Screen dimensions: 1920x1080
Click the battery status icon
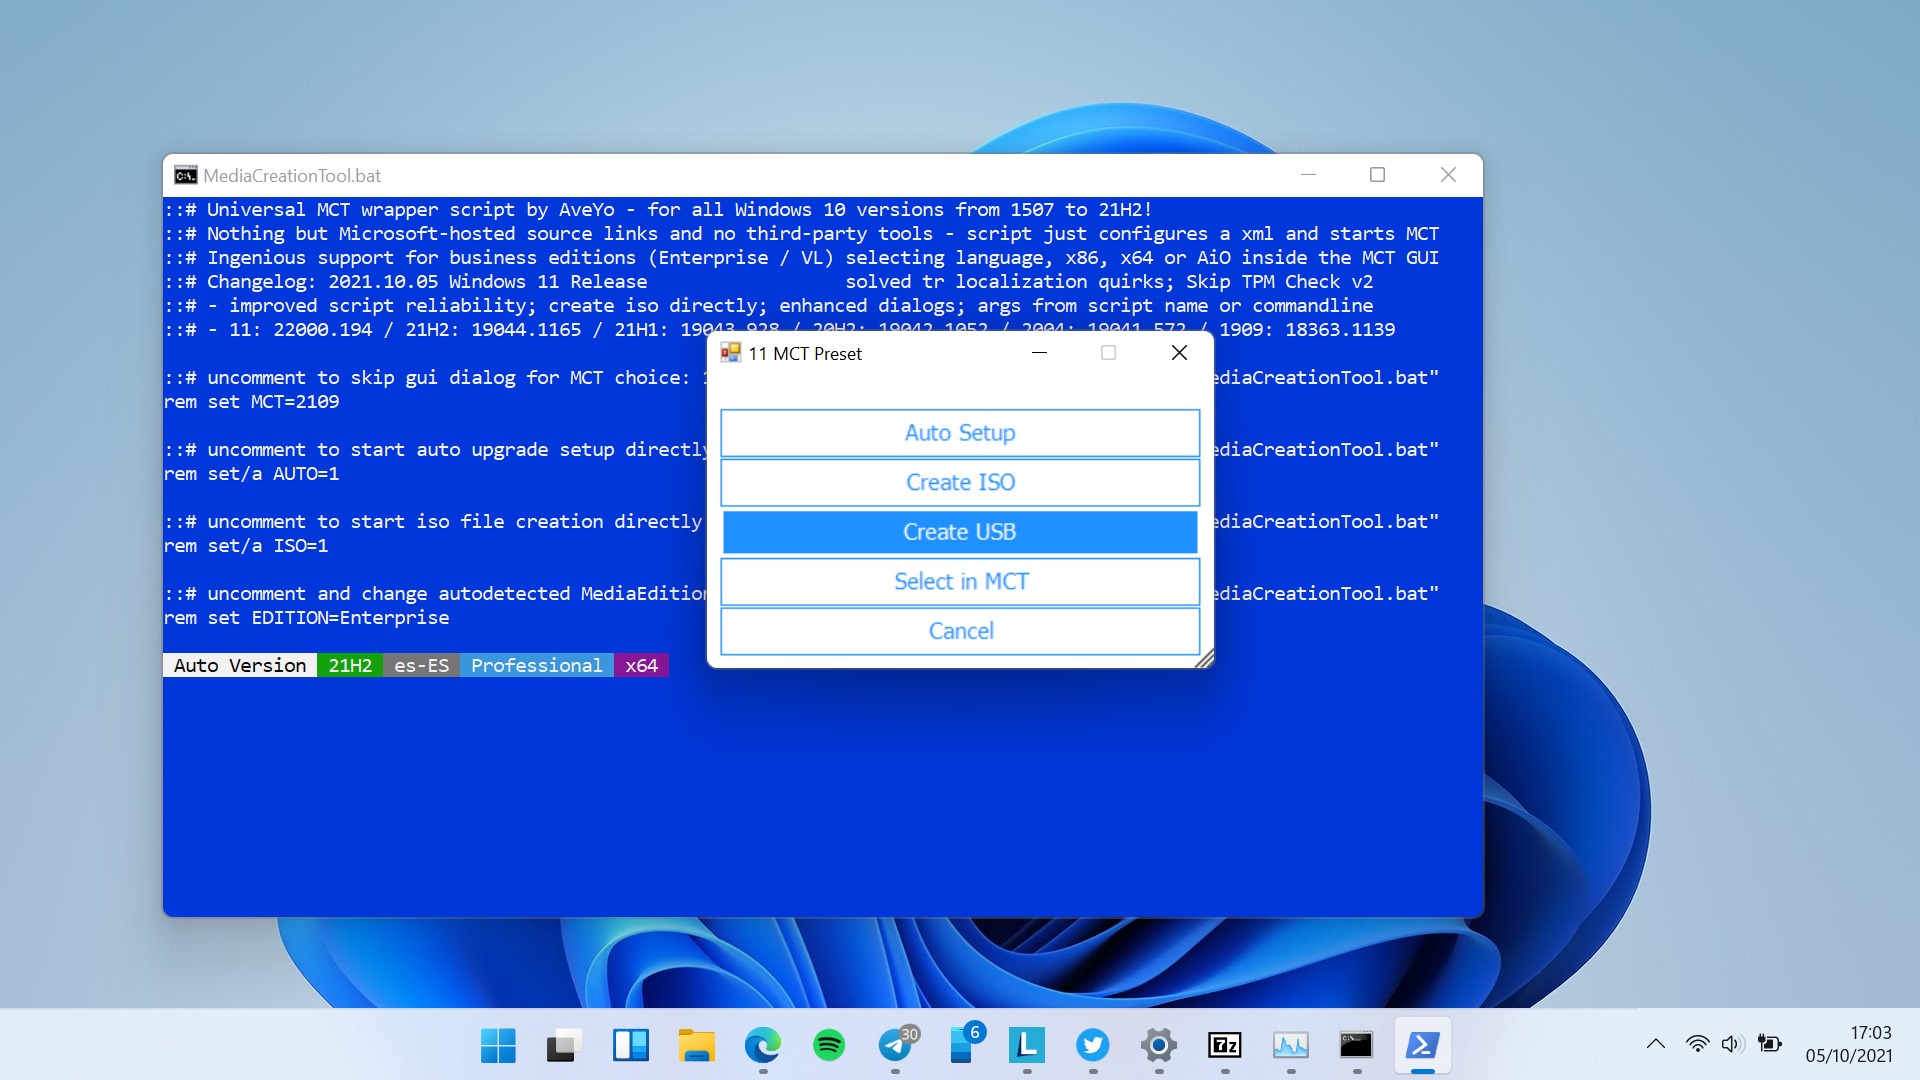1770,1044
